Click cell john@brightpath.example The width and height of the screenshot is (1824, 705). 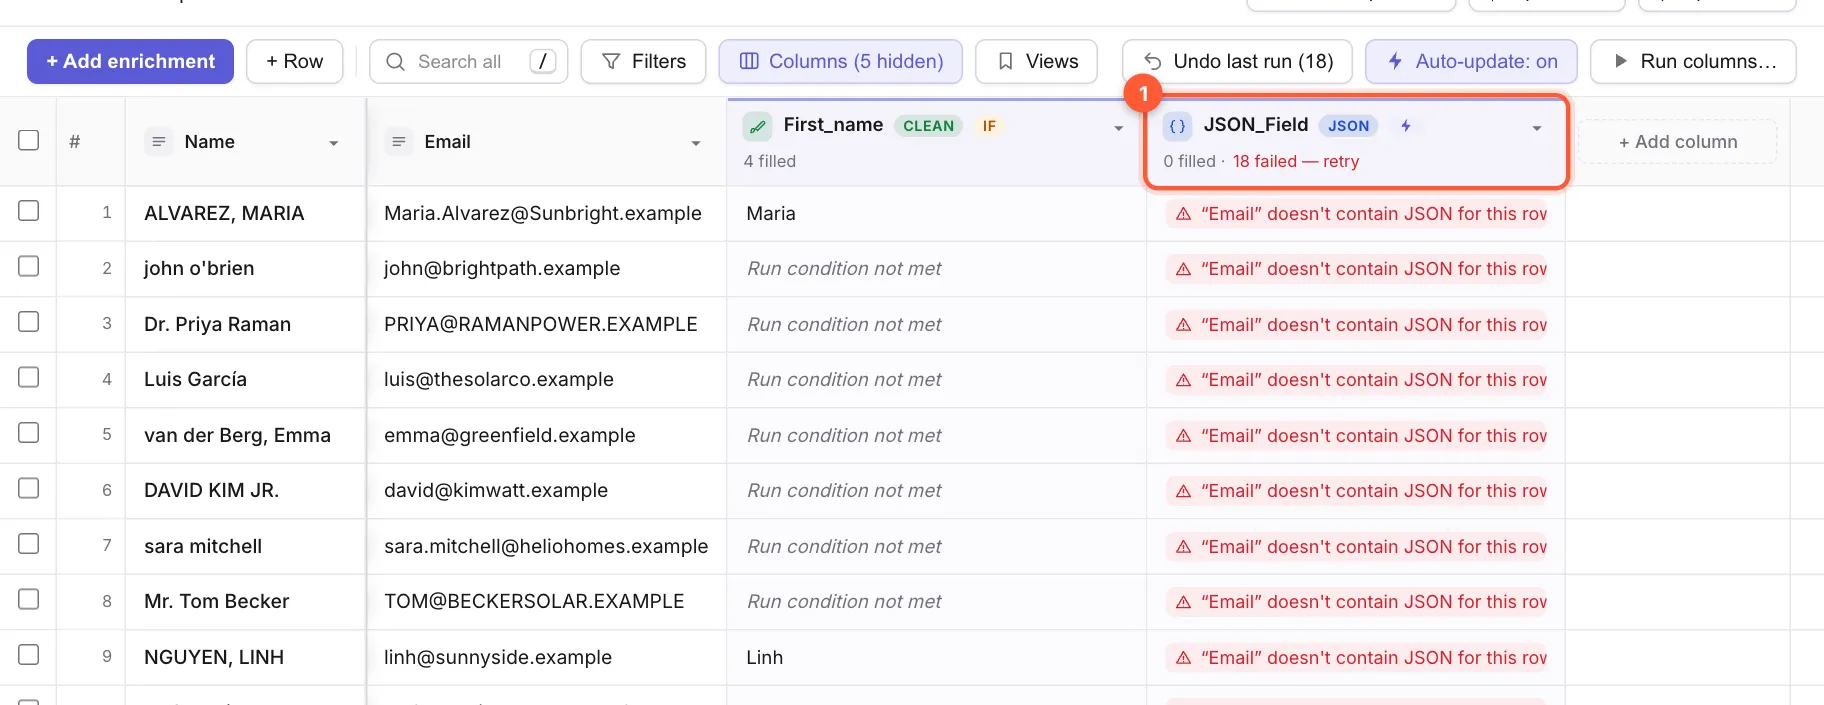(x=546, y=268)
